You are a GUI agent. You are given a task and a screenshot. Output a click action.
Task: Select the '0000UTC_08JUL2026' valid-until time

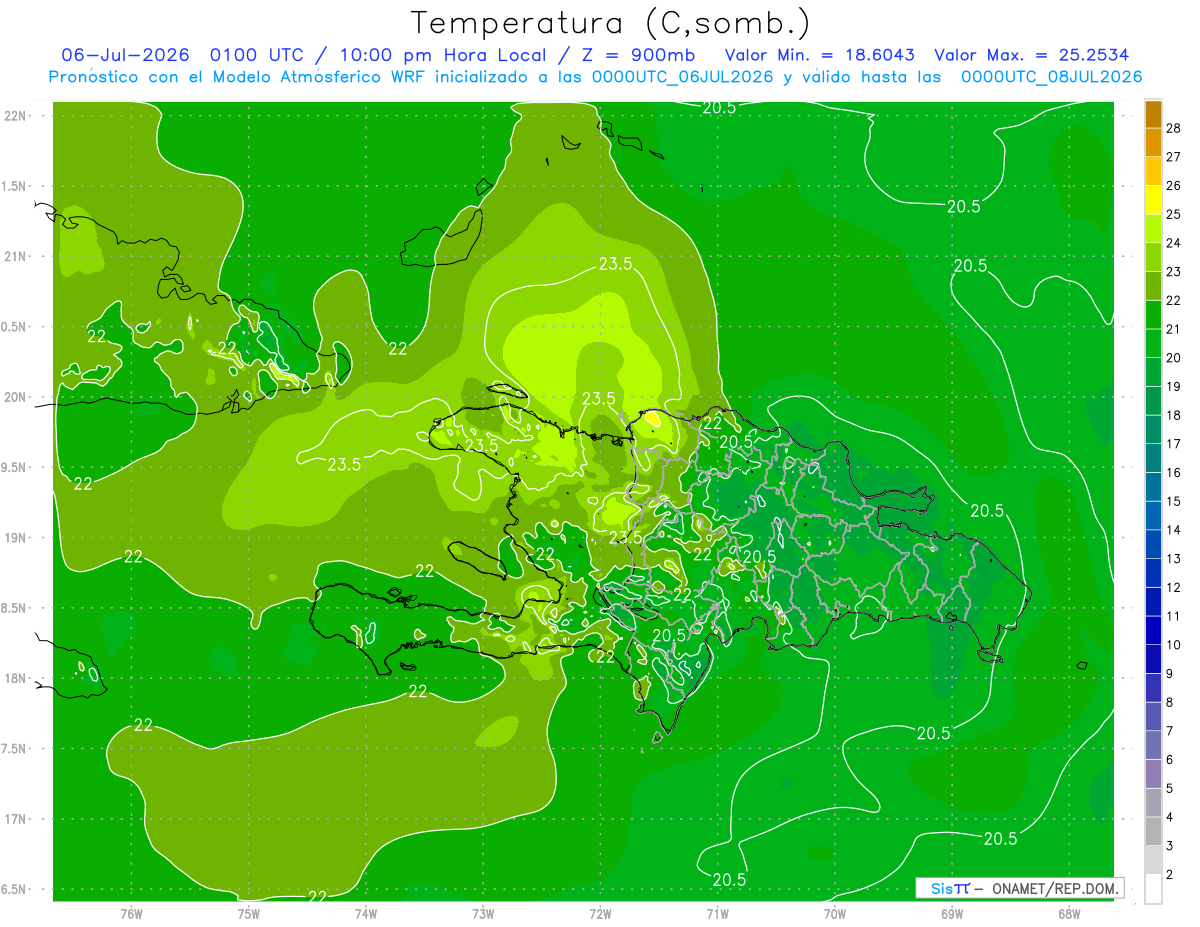pos(1051,77)
